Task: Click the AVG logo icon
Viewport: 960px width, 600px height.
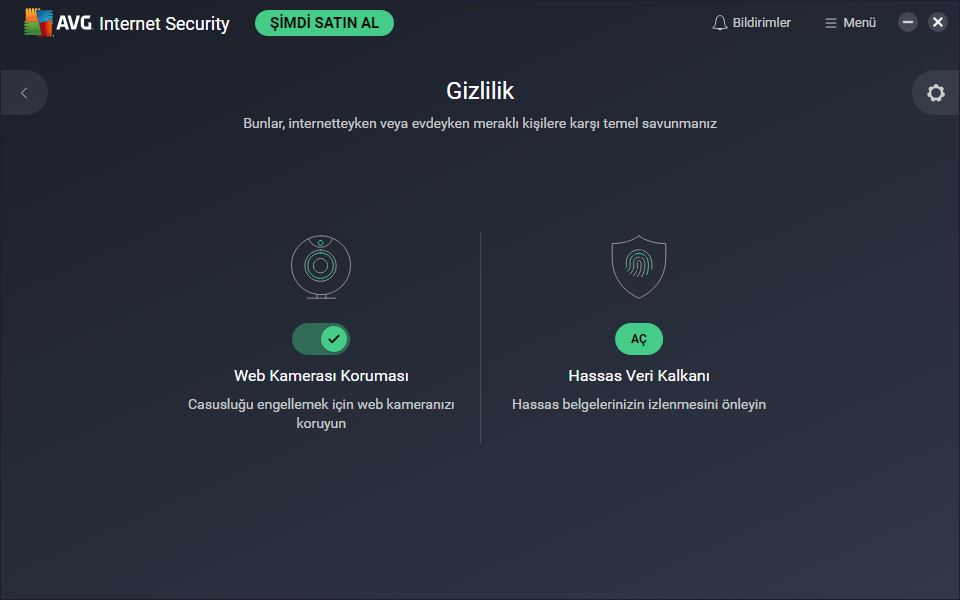Action: coord(38,23)
